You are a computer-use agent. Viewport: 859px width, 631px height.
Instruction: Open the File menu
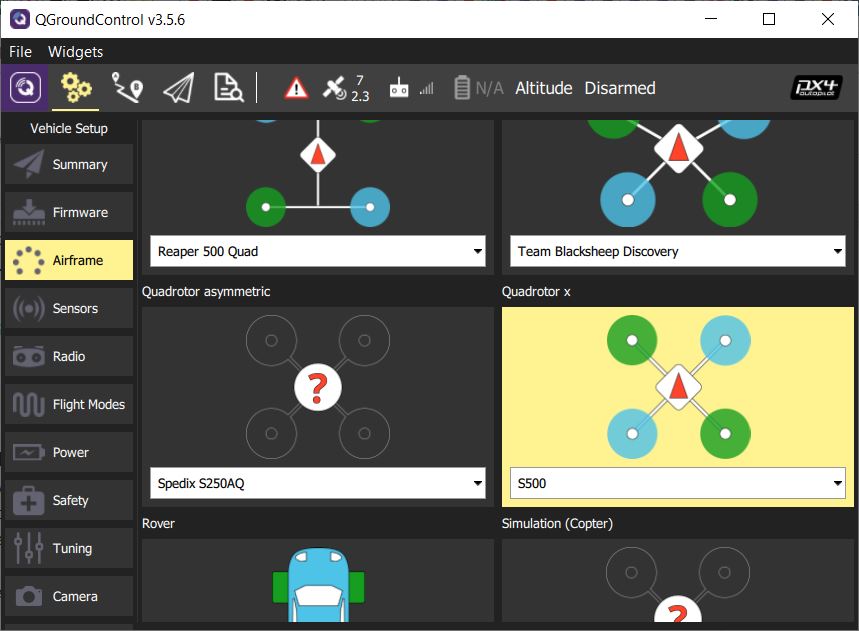point(20,51)
